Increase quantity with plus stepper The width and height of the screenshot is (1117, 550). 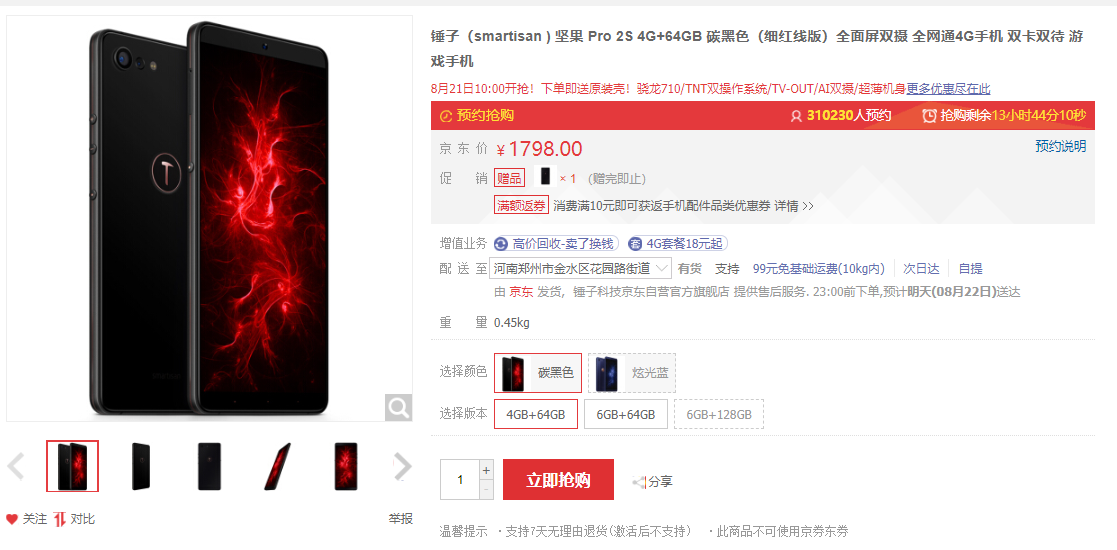click(x=487, y=470)
